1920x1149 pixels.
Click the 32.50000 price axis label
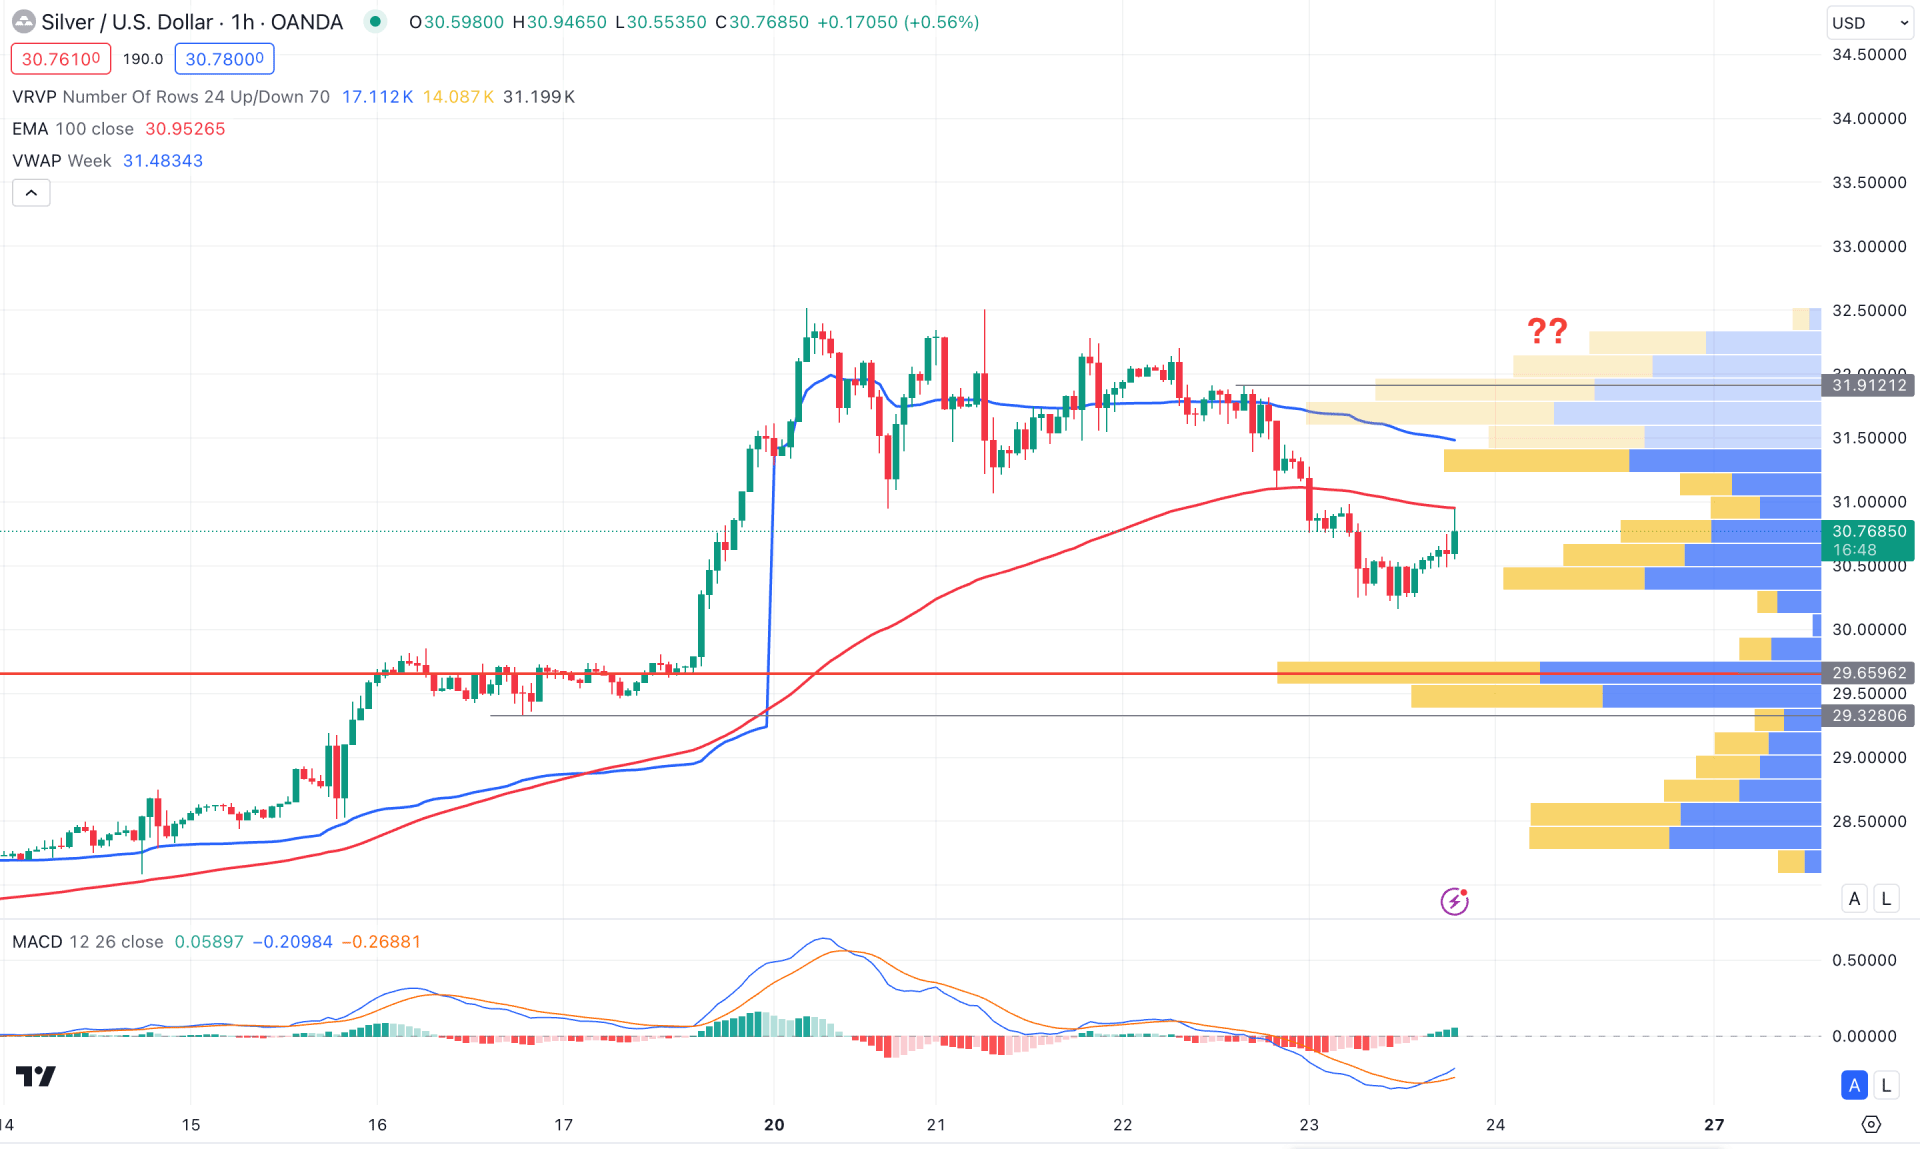1869,311
